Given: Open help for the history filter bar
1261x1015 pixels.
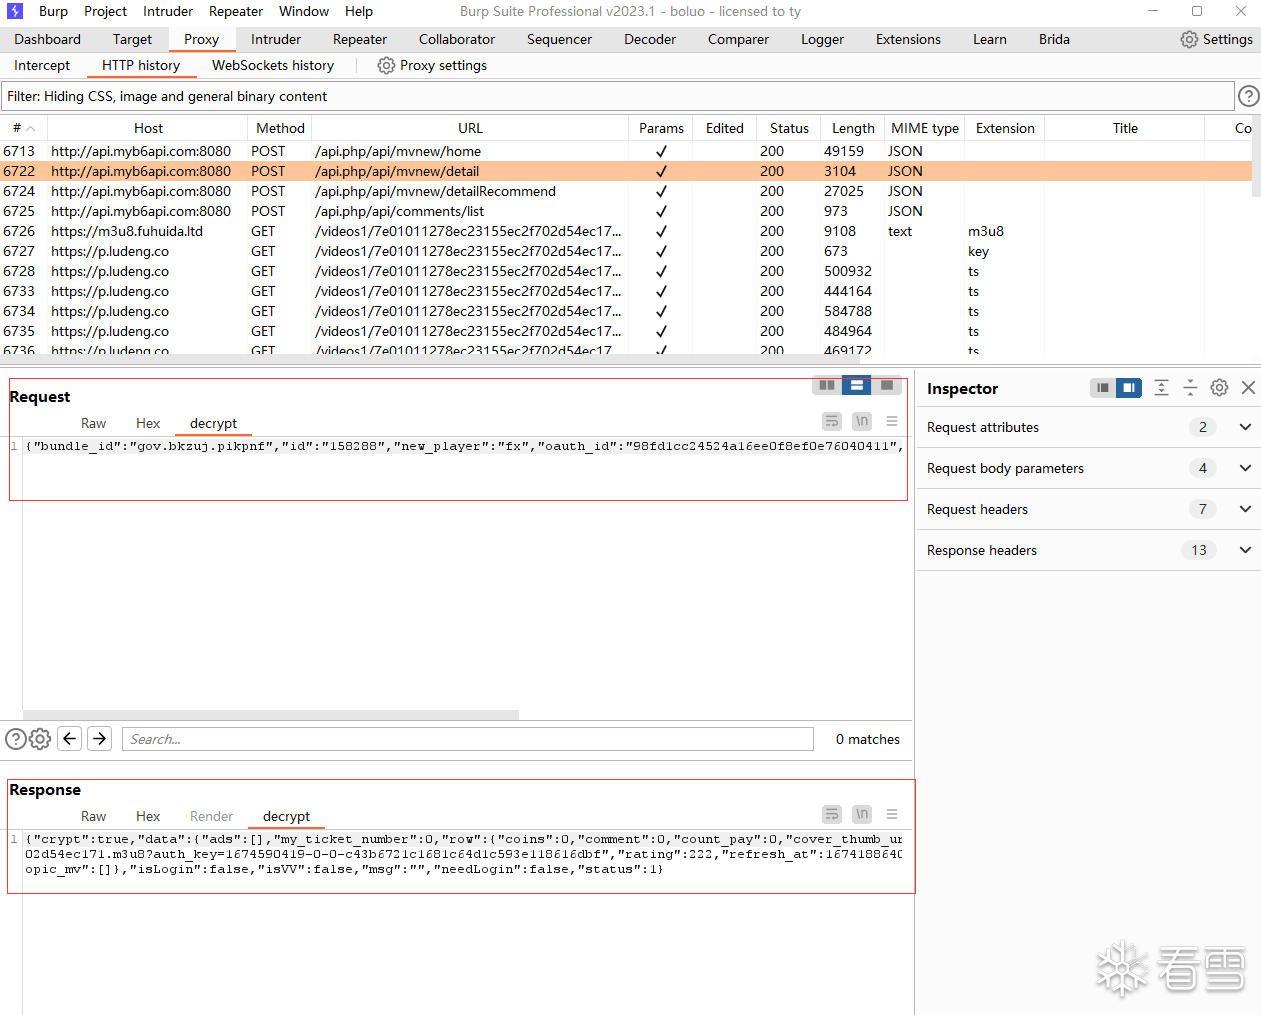Looking at the screenshot, I should tap(1248, 96).
